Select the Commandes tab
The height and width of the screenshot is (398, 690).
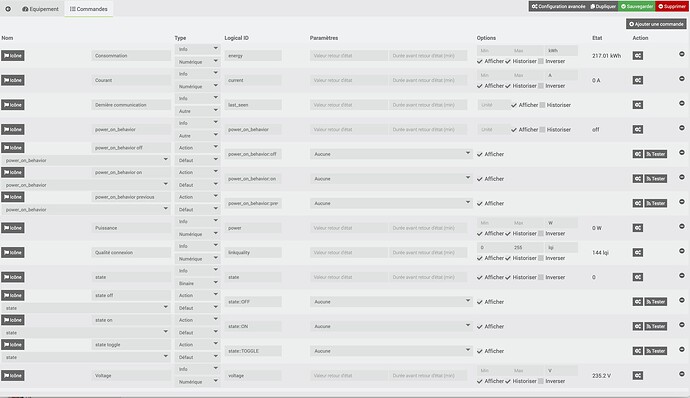pyautogui.click(x=89, y=9)
